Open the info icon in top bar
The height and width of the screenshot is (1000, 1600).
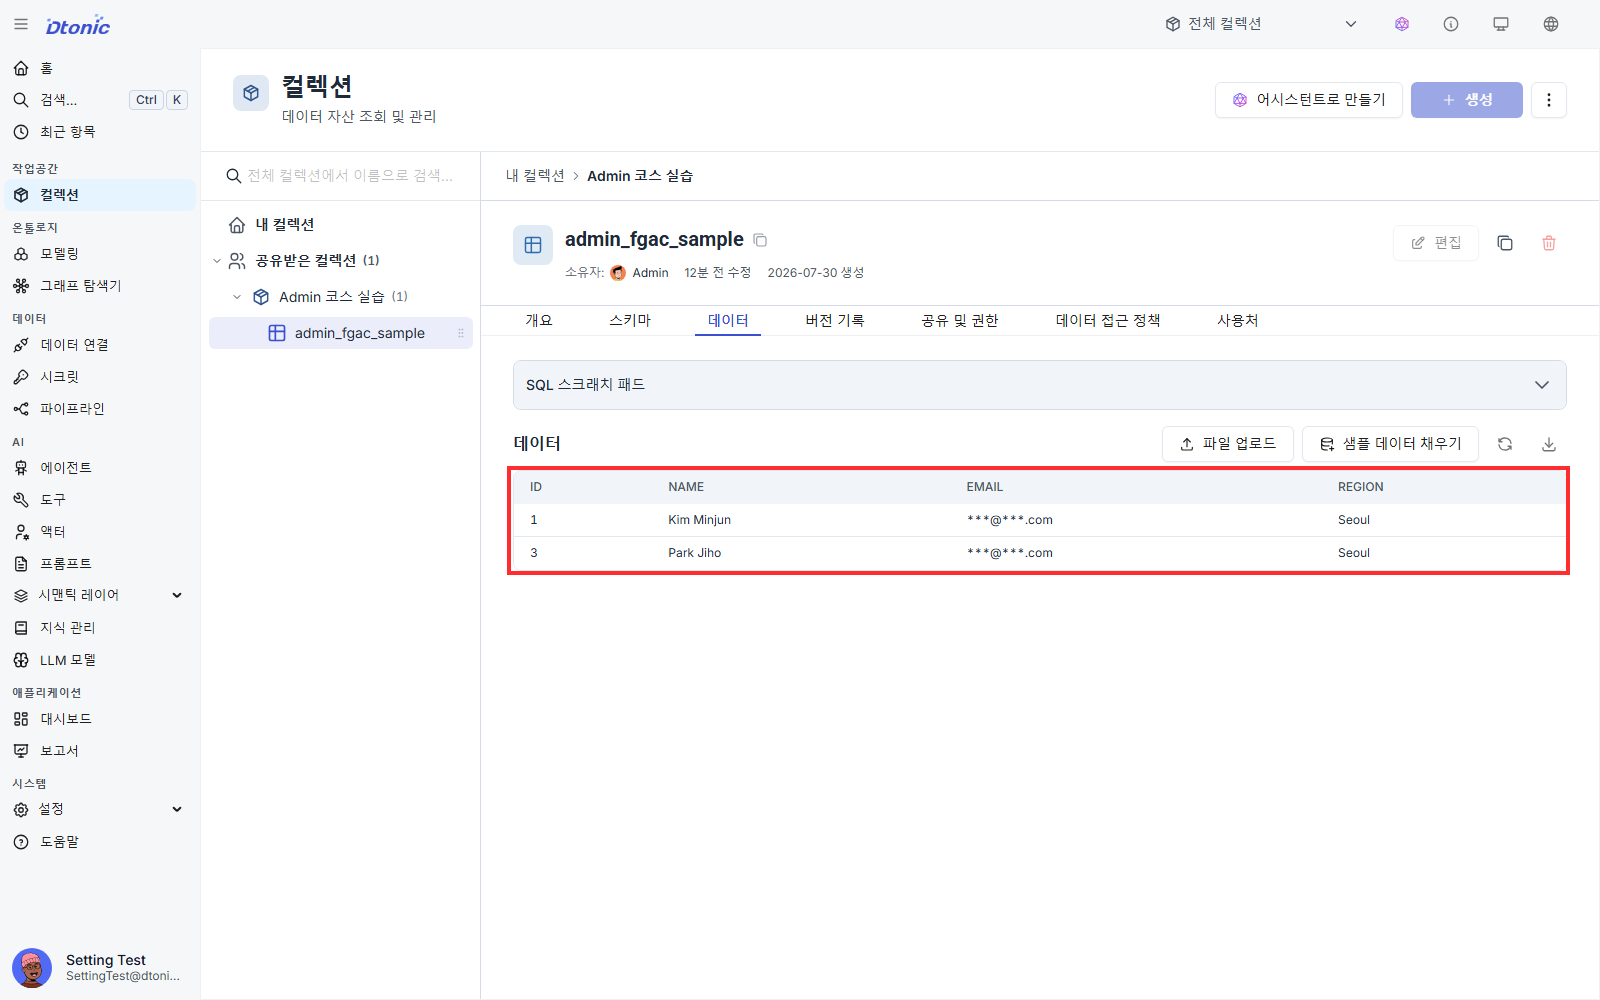coord(1451,24)
